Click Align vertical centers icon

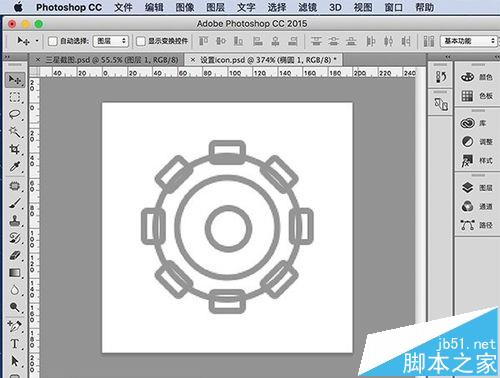pyautogui.click(x=221, y=41)
